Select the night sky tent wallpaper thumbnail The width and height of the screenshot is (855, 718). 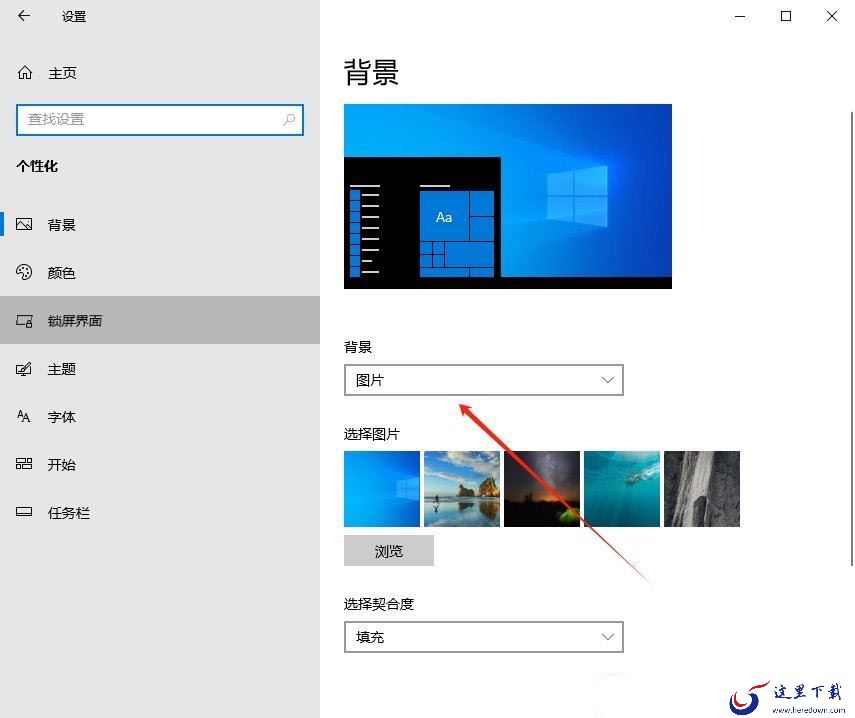tap(542, 488)
